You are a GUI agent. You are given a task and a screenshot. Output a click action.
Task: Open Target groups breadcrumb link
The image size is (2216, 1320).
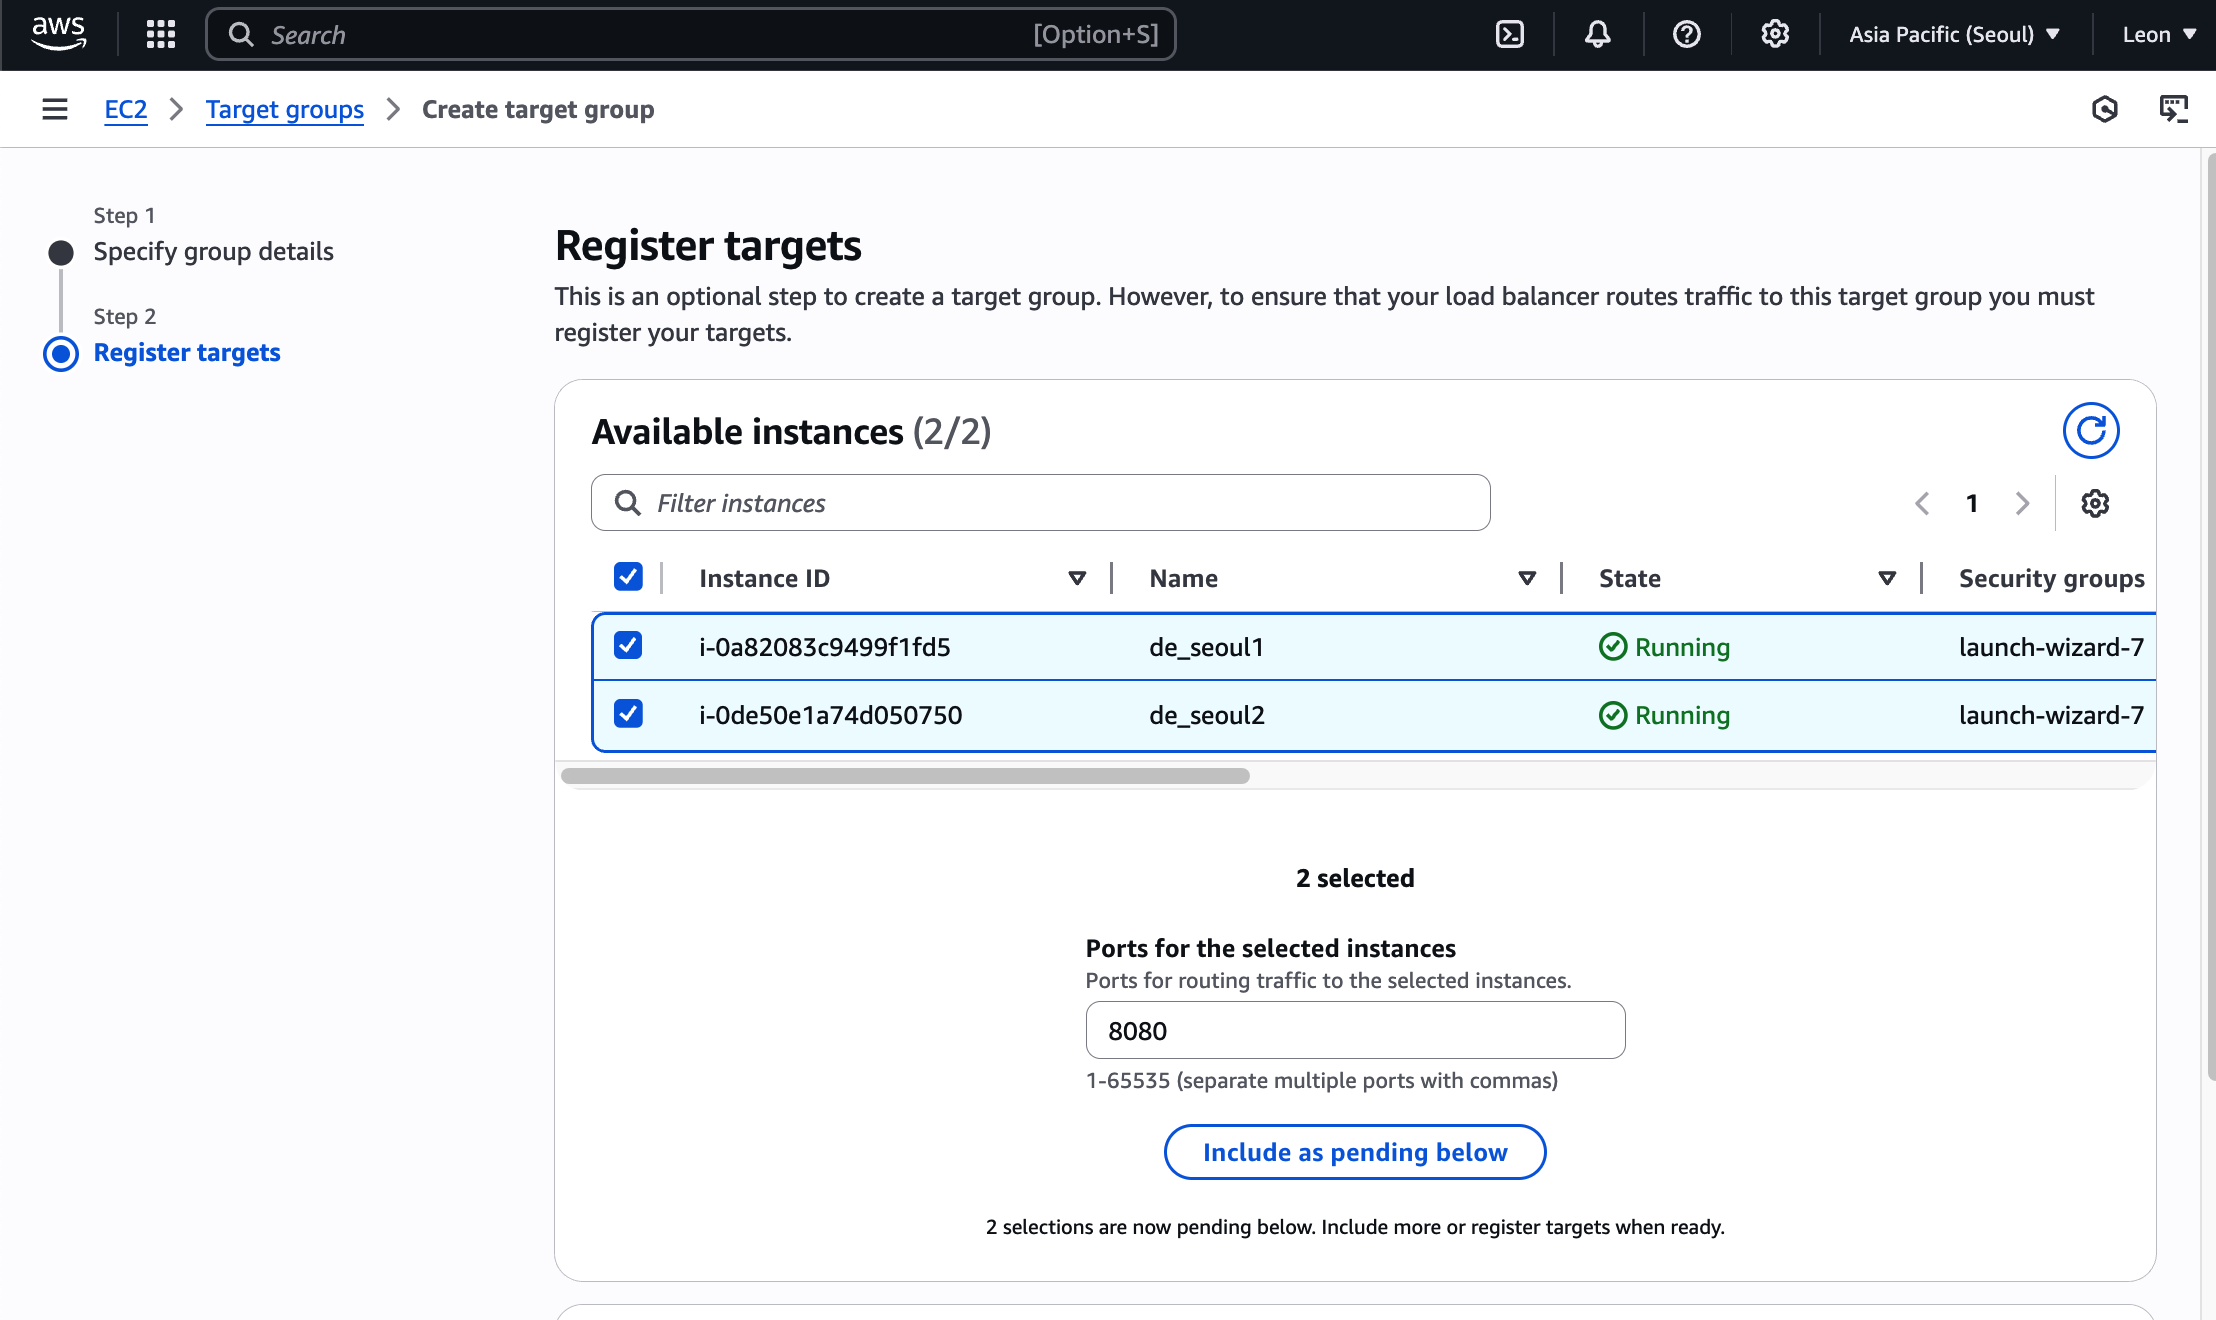point(284,109)
